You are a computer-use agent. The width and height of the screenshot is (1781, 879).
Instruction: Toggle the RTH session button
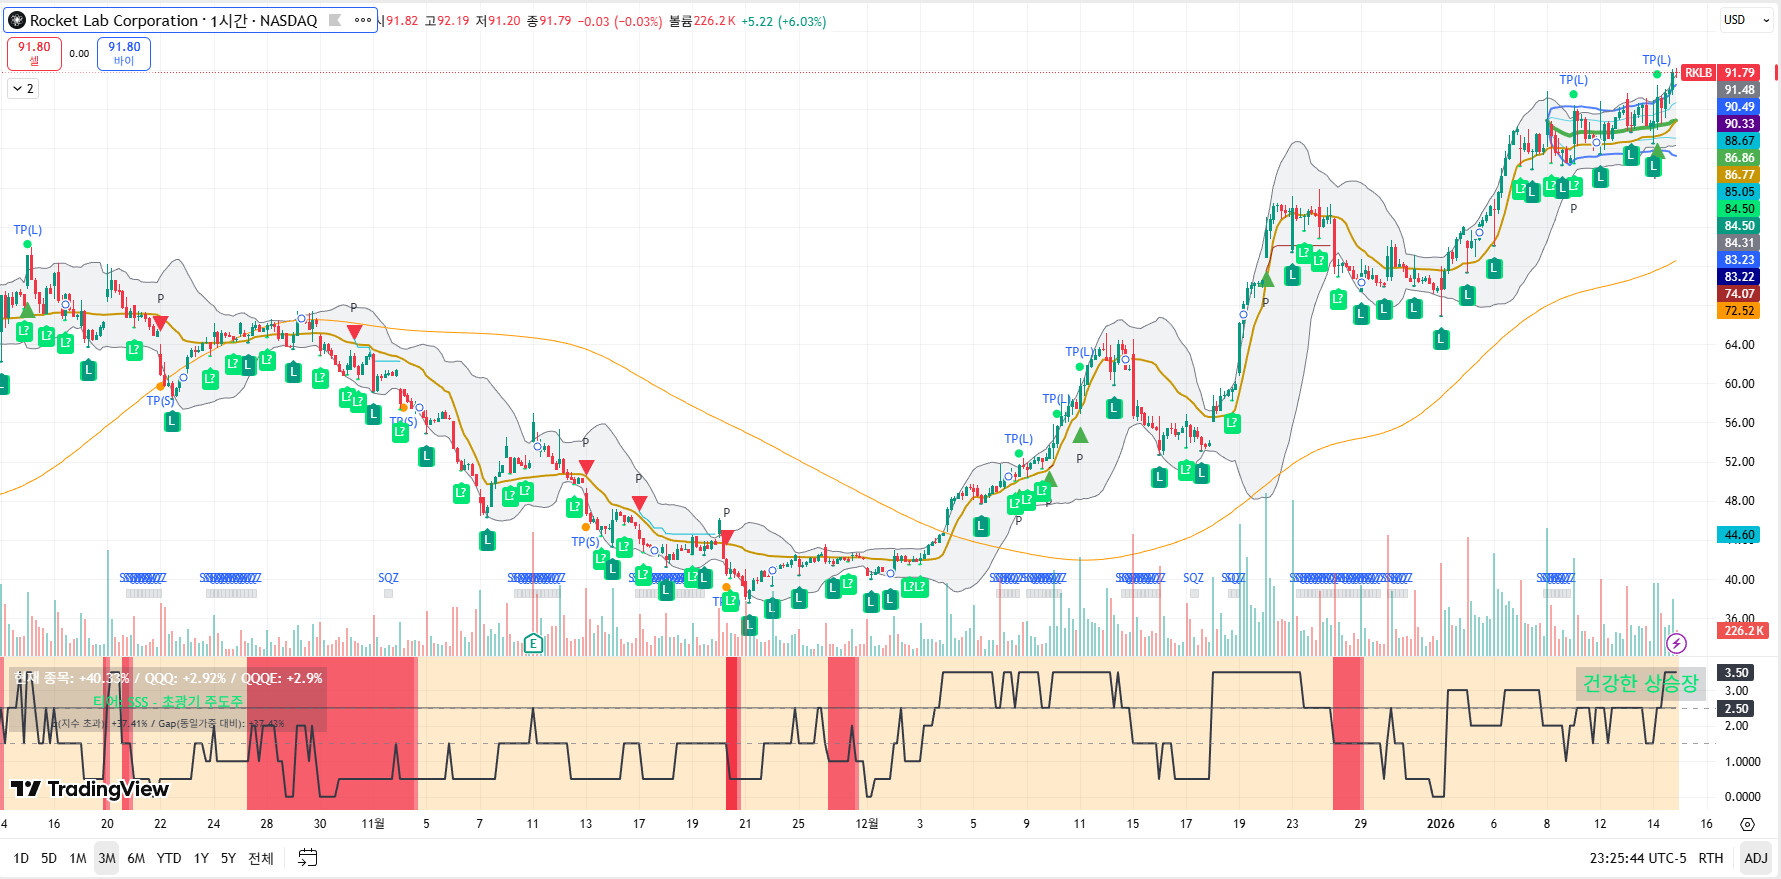1711,858
